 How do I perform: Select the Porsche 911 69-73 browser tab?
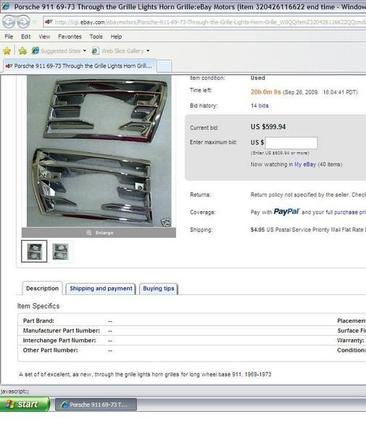79,66
